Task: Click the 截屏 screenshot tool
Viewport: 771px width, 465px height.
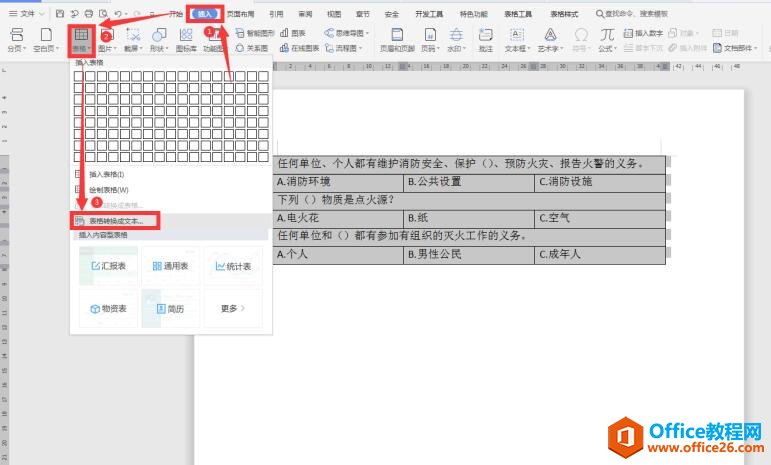Action: pyautogui.click(x=133, y=39)
